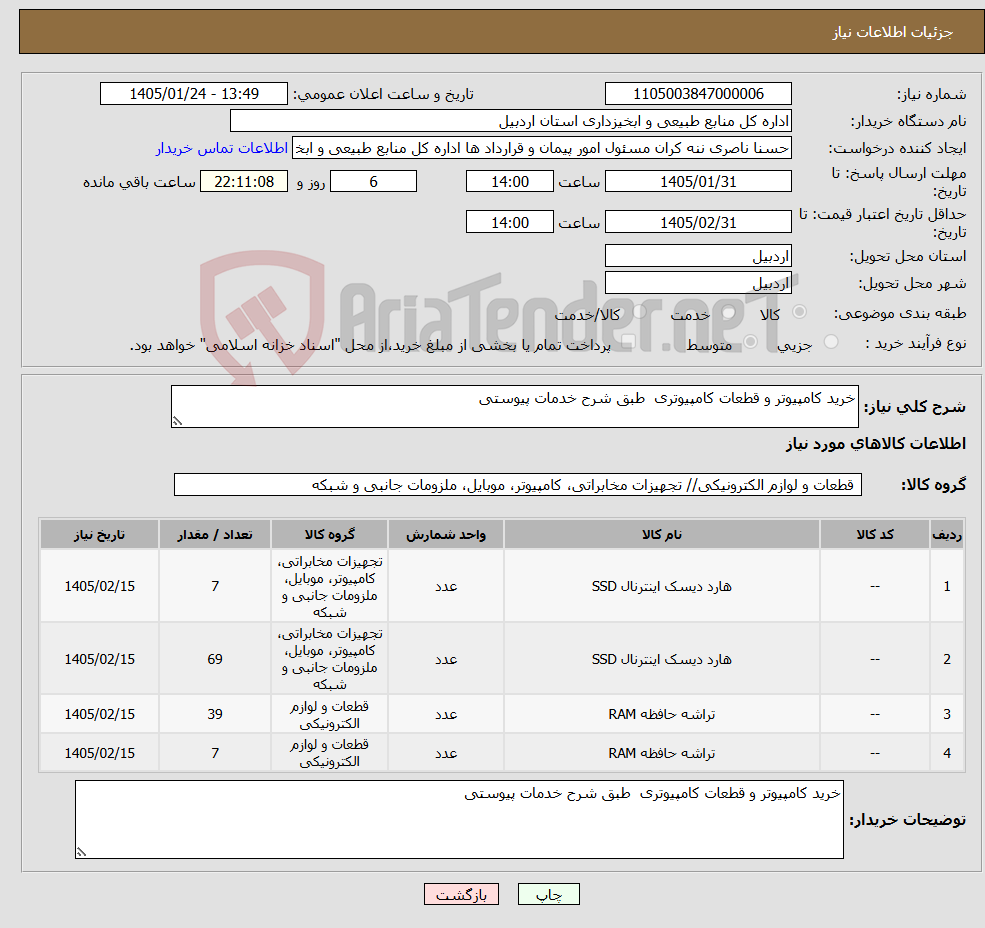
Task: Click quantity 7 in row 4
Action: 215,753
